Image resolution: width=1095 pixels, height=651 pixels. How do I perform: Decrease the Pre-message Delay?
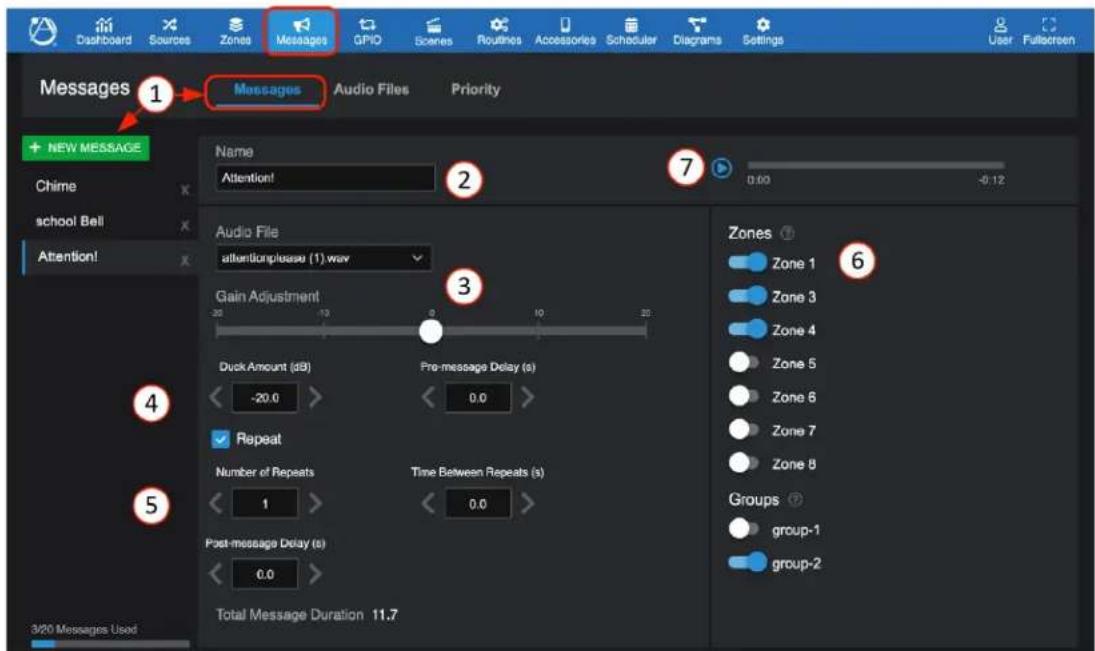[428, 397]
